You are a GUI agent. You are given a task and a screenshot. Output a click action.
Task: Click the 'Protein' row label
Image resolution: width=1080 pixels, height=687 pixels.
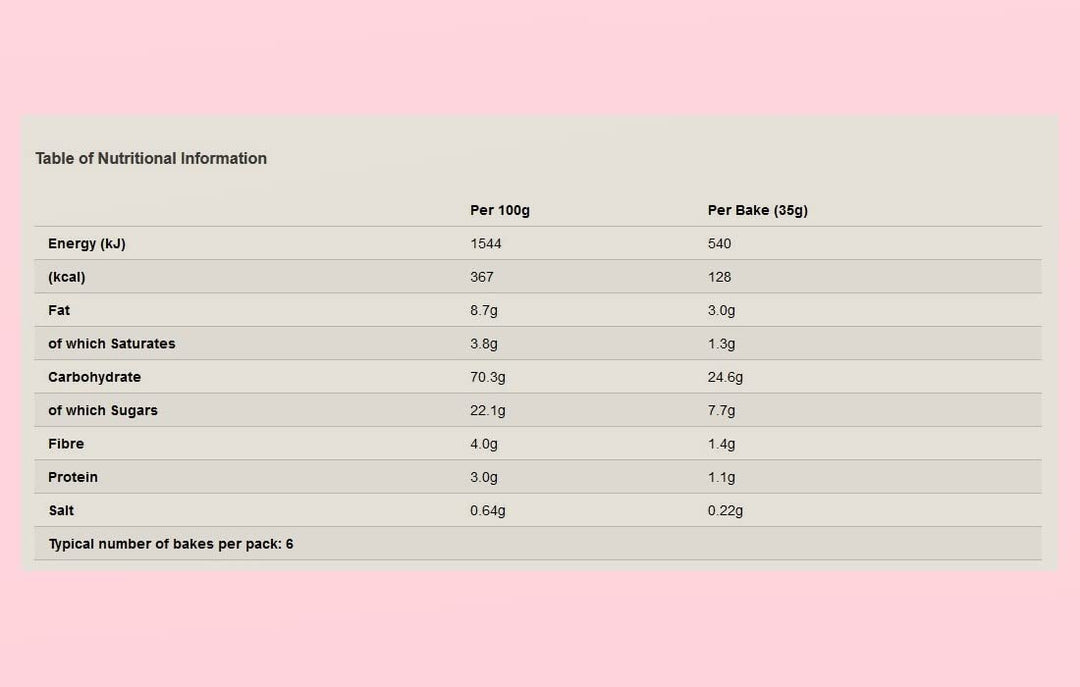[73, 477]
